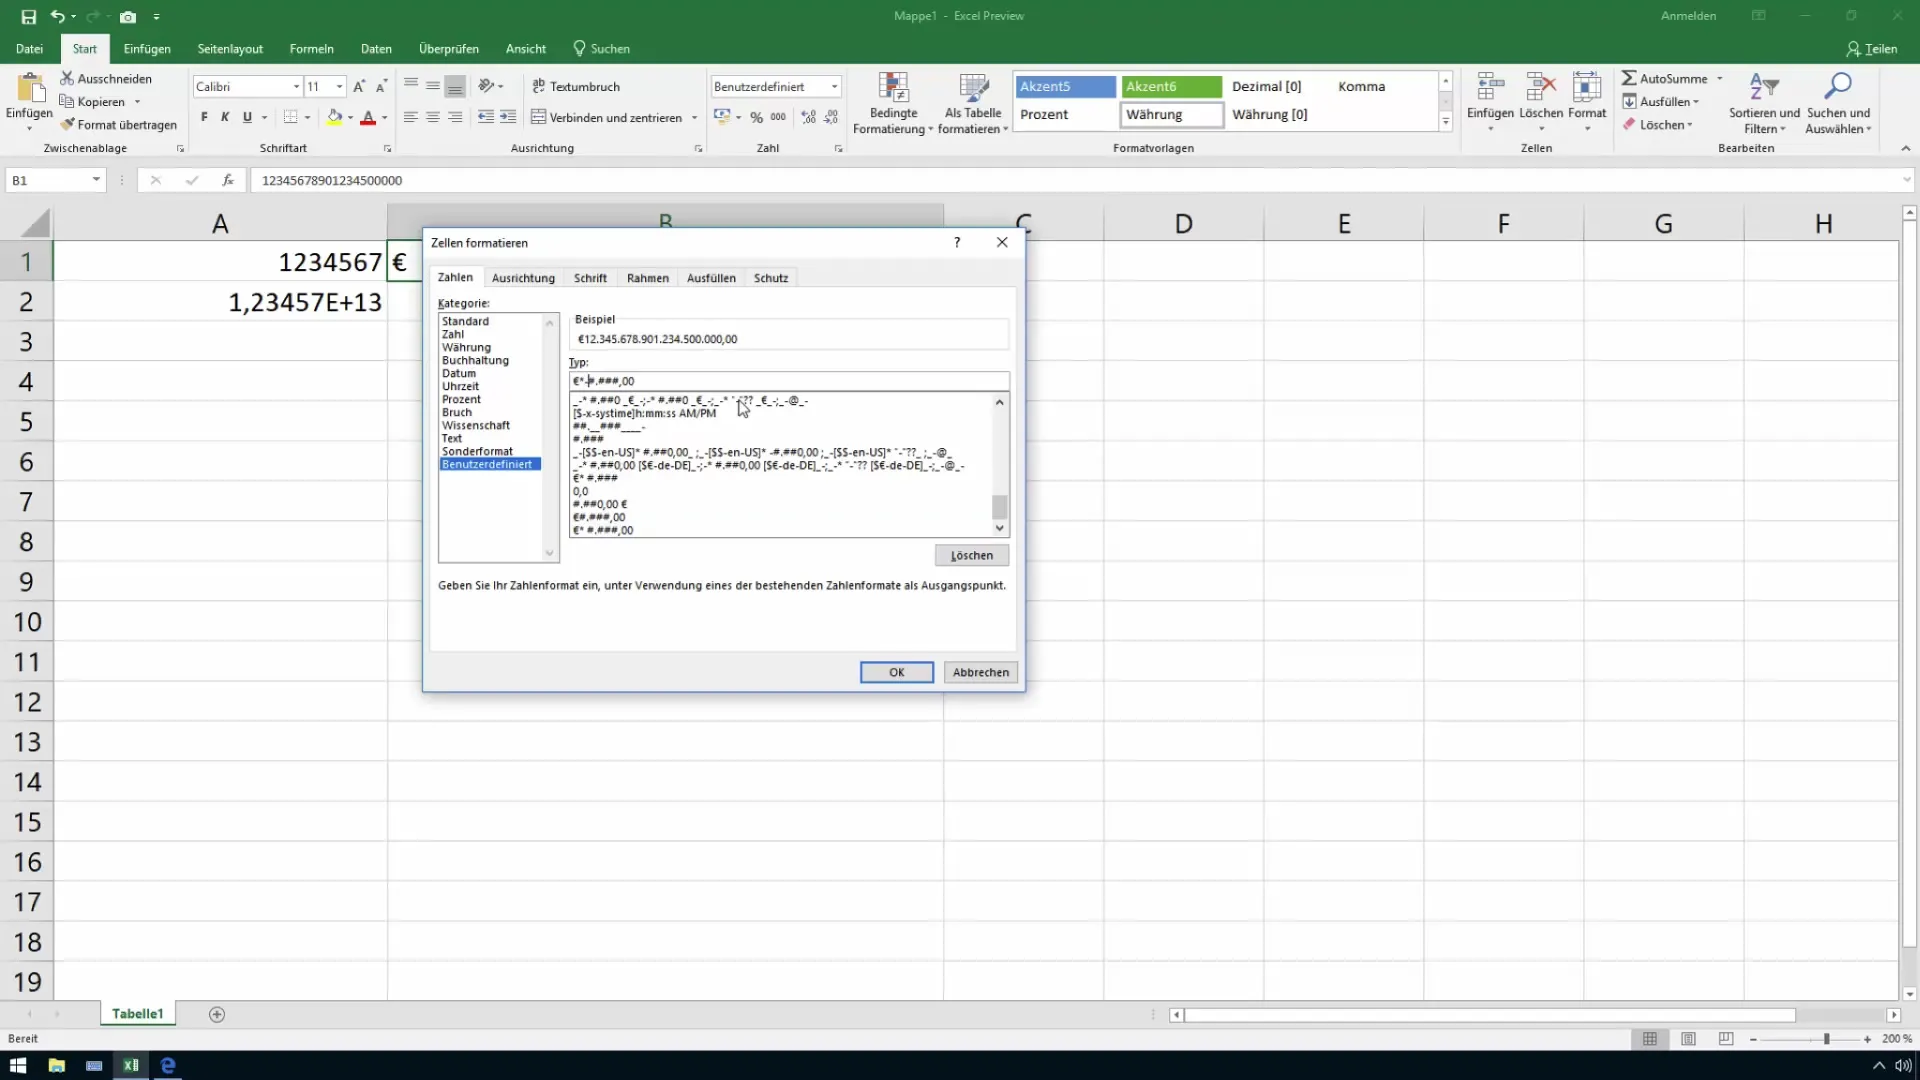Switch to page layout view icon
Viewport: 1920px width, 1080px height.
[x=1688, y=1039]
